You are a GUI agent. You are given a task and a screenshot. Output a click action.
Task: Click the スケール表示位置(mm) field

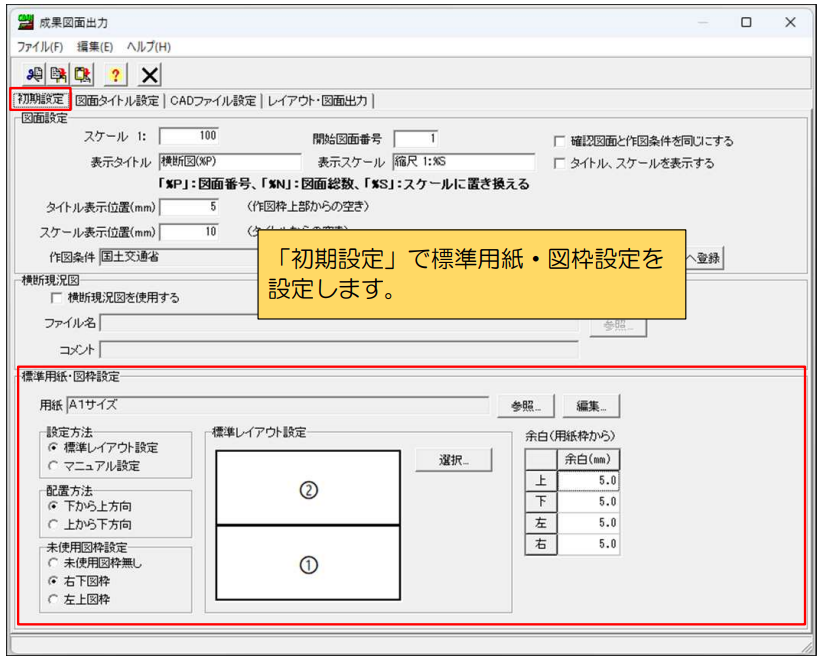(189, 232)
